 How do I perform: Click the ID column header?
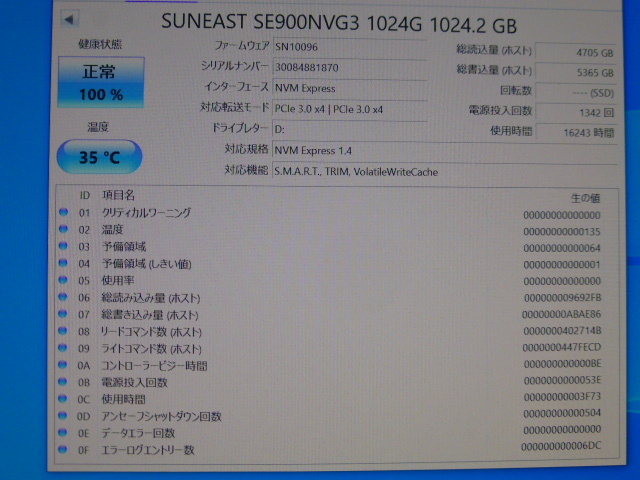tap(84, 196)
